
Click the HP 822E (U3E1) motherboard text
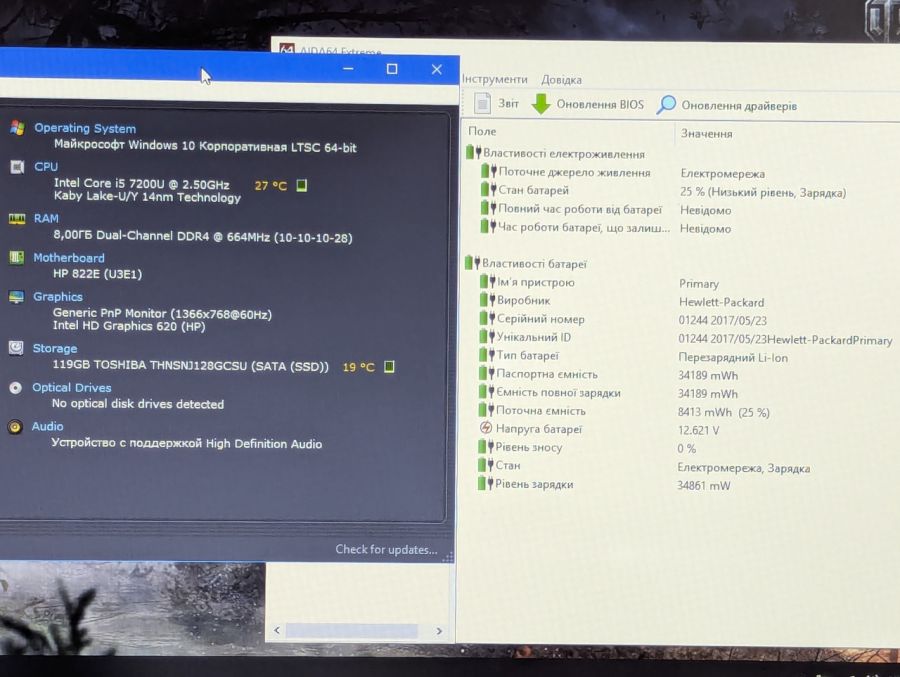[97, 273]
